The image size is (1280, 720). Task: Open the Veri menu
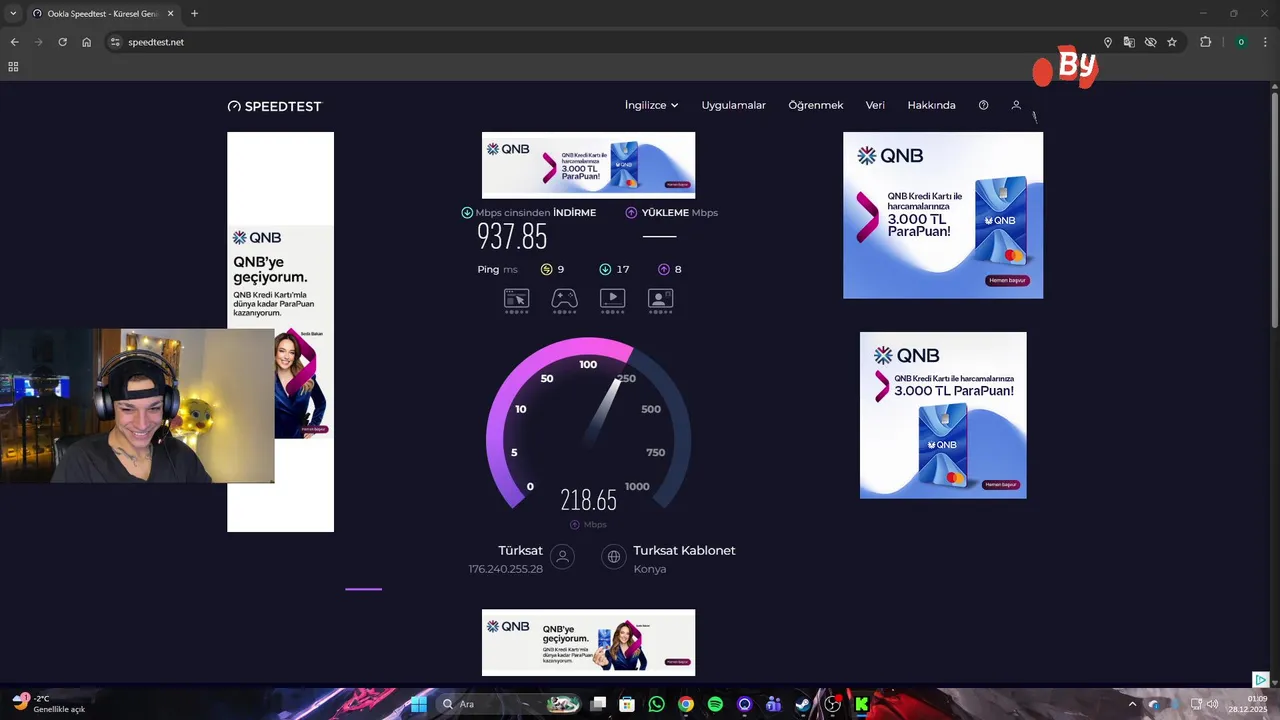point(875,105)
